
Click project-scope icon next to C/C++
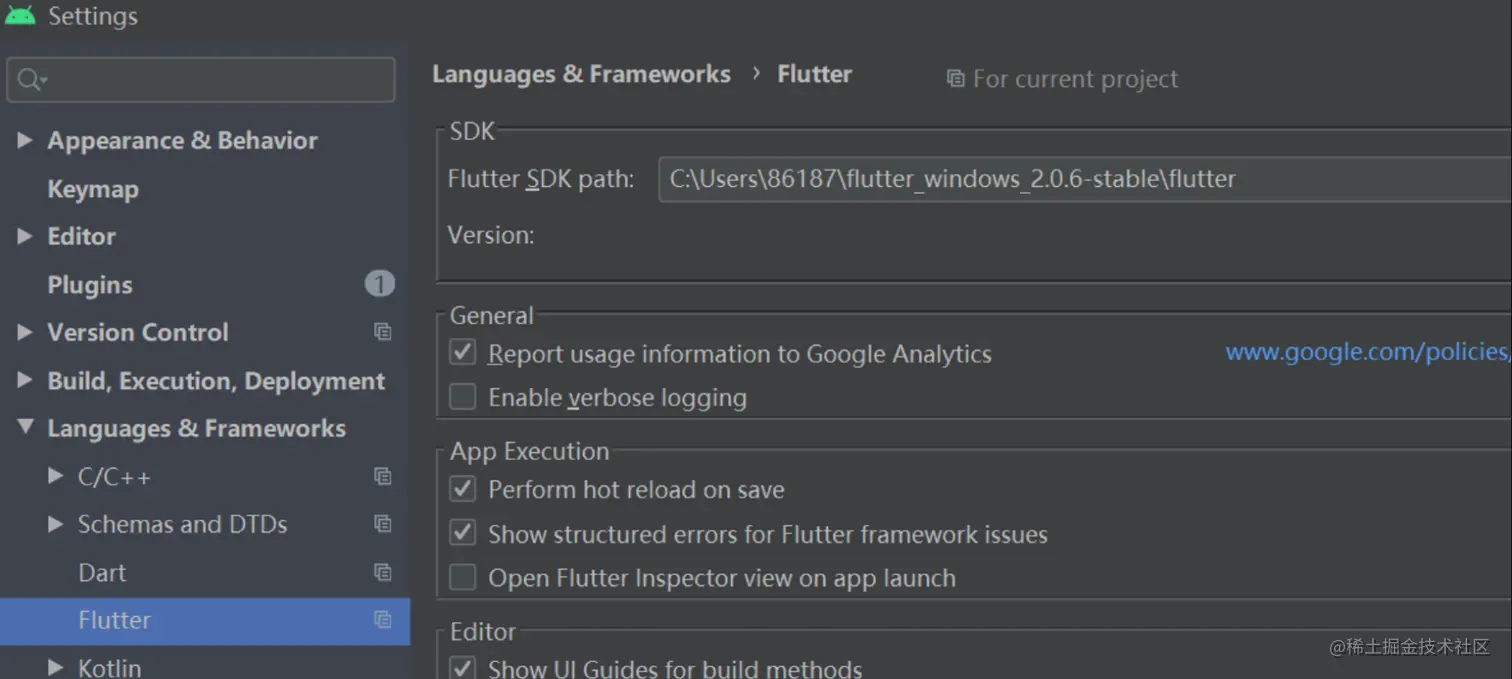(382, 477)
